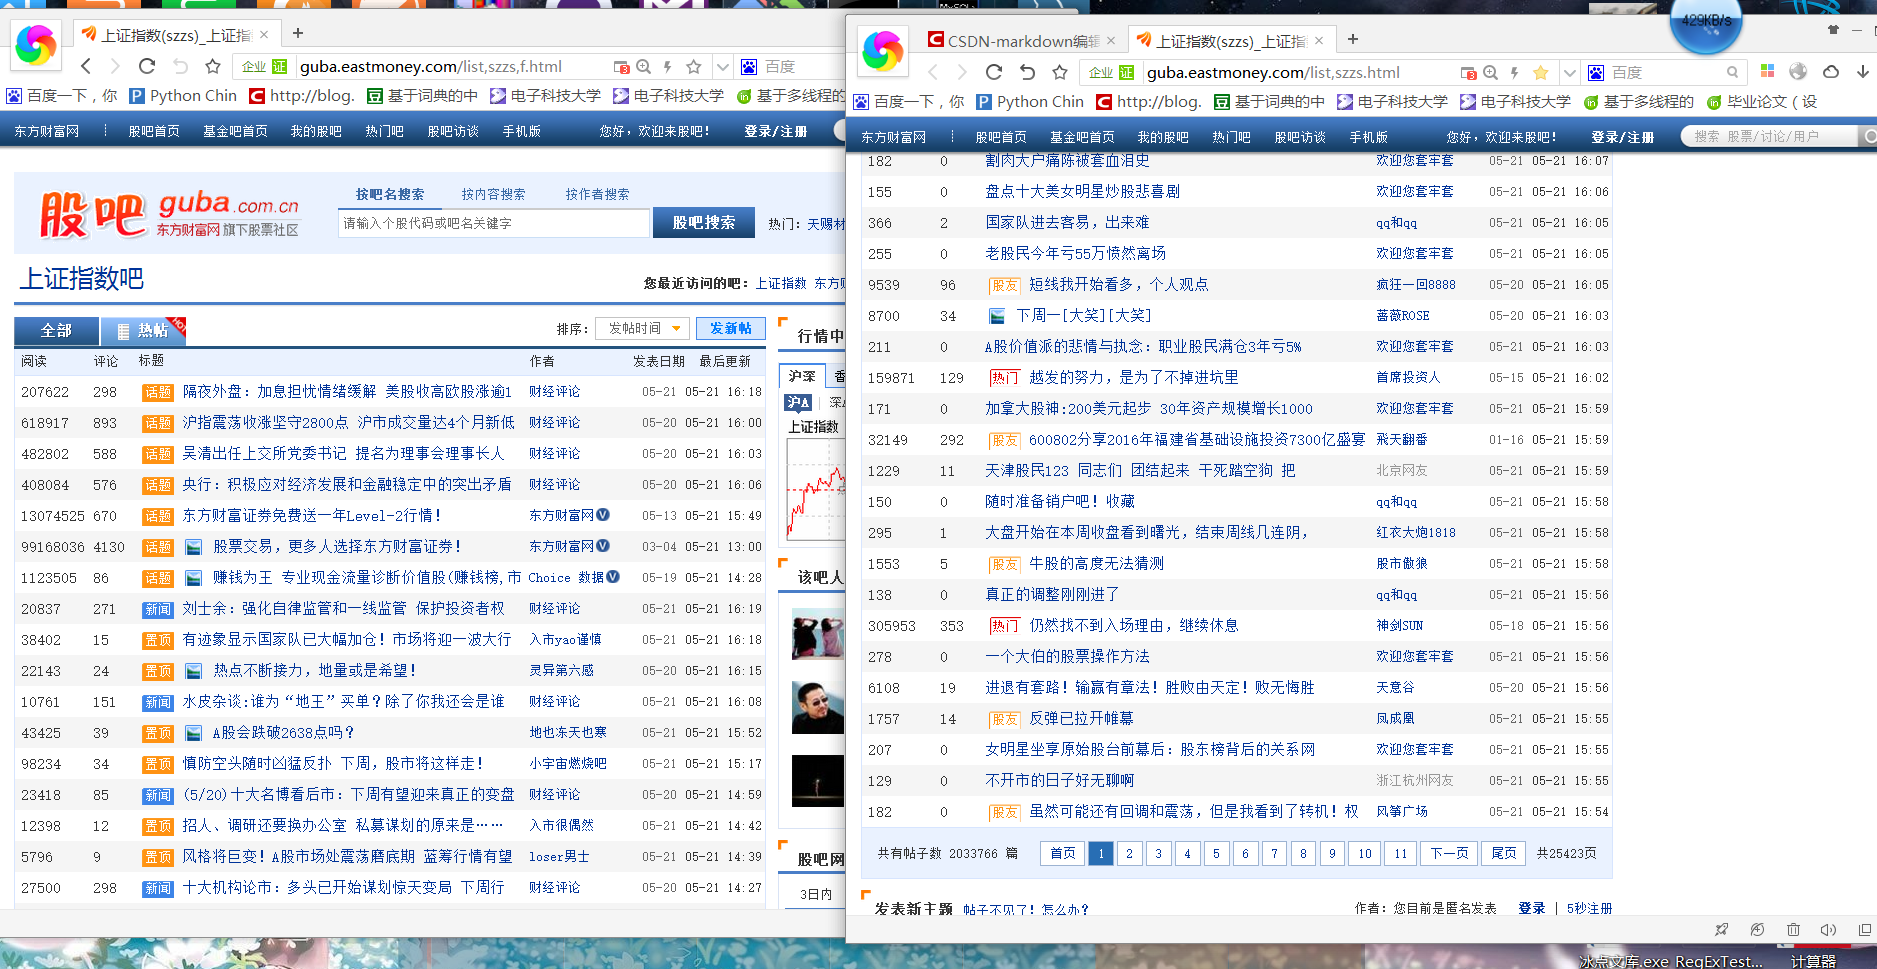Open zoom magnifier in left browser address bar
Screen dimensions: 1877x969
[643, 67]
